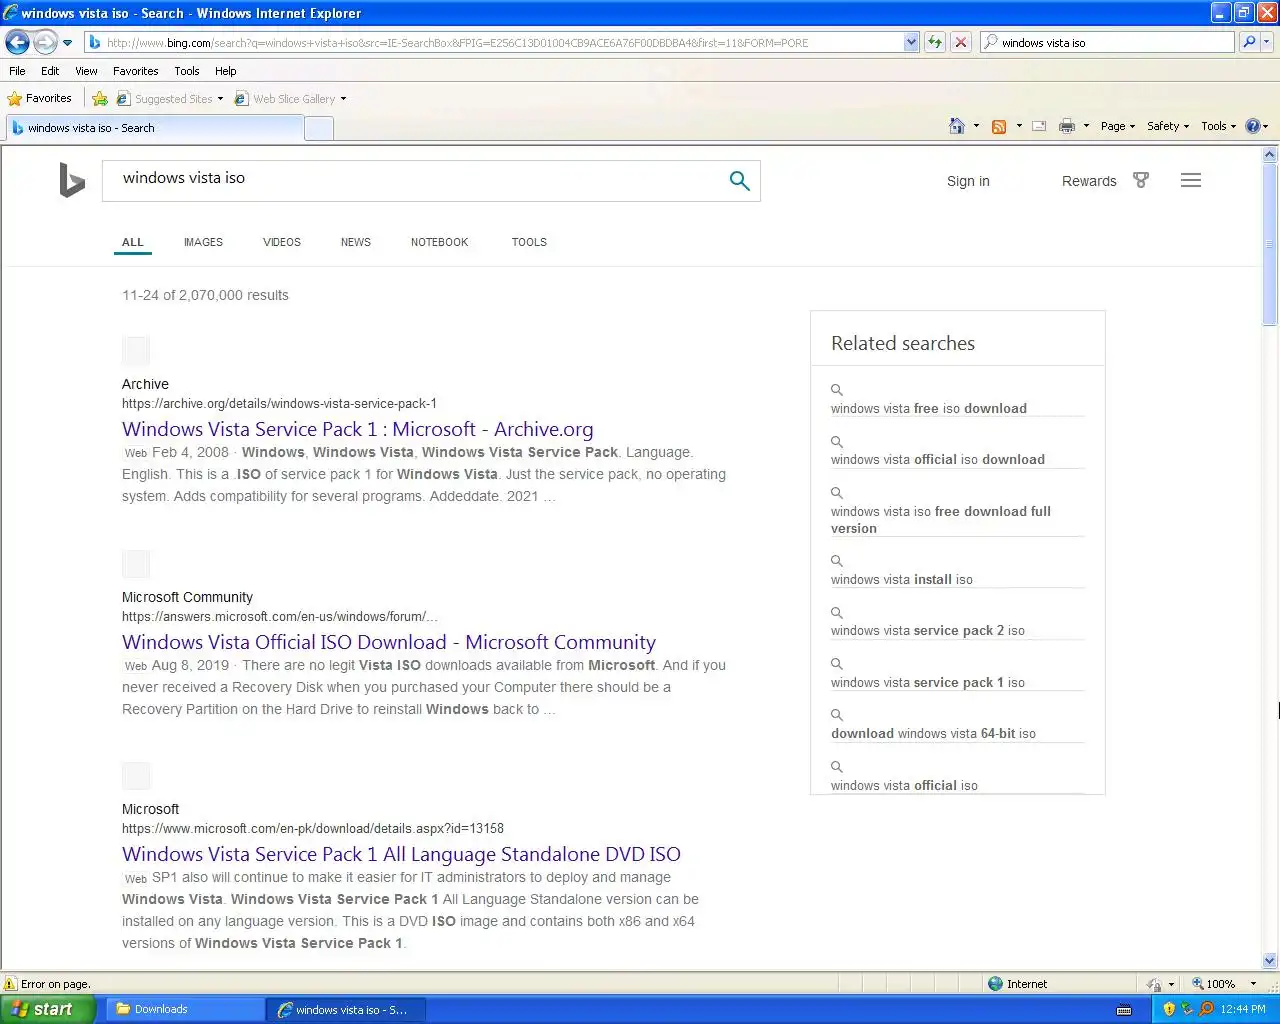The height and width of the screenshot is (1024, 1280).
Task: Switch to the VIDEOS tab
Action: [x=282, y=242]
